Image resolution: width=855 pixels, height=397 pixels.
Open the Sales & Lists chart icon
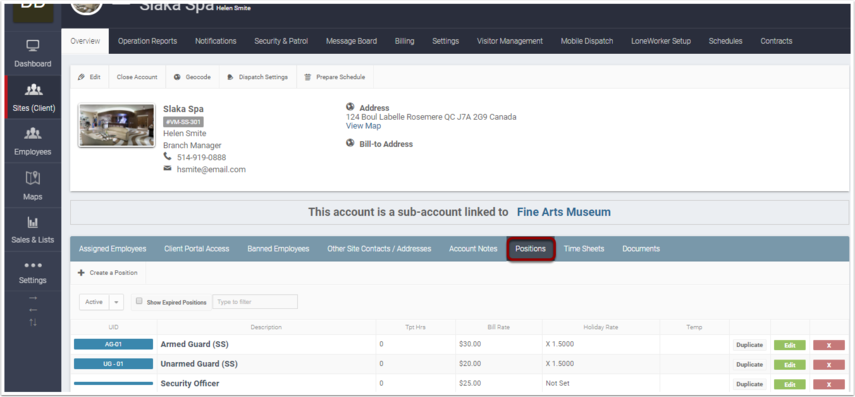33,222
